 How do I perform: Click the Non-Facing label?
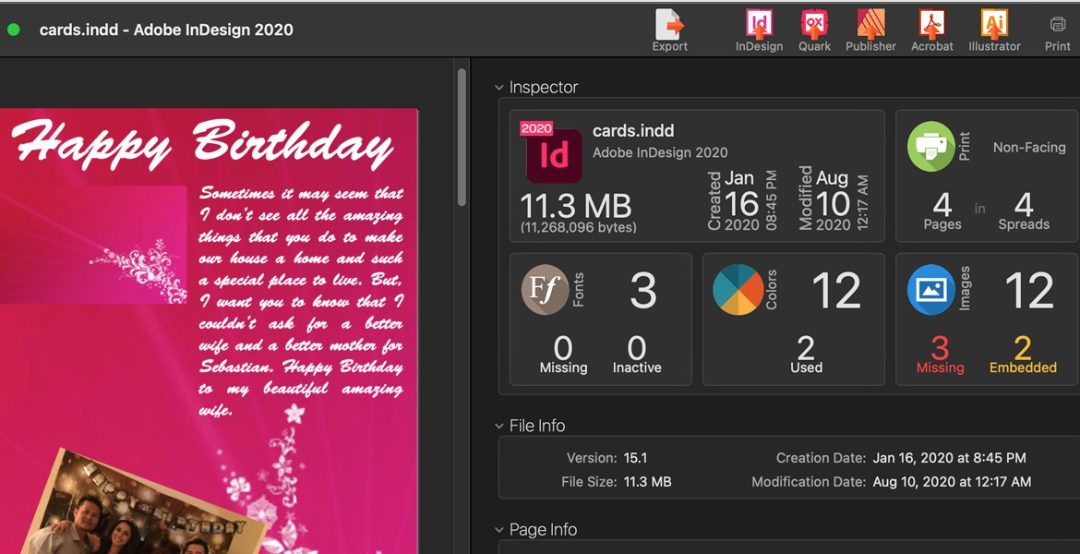(x=1029, y=147)
